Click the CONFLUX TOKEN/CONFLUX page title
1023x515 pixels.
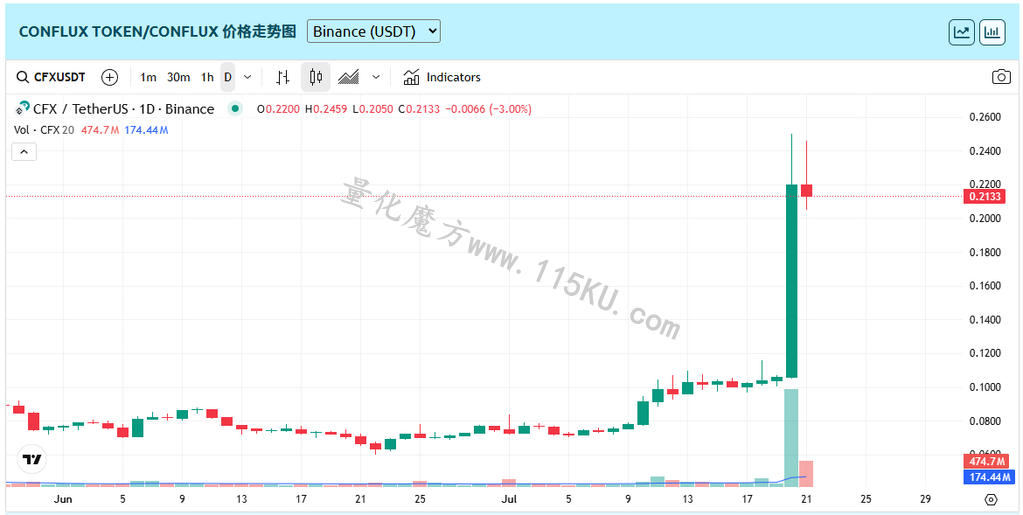157,31
